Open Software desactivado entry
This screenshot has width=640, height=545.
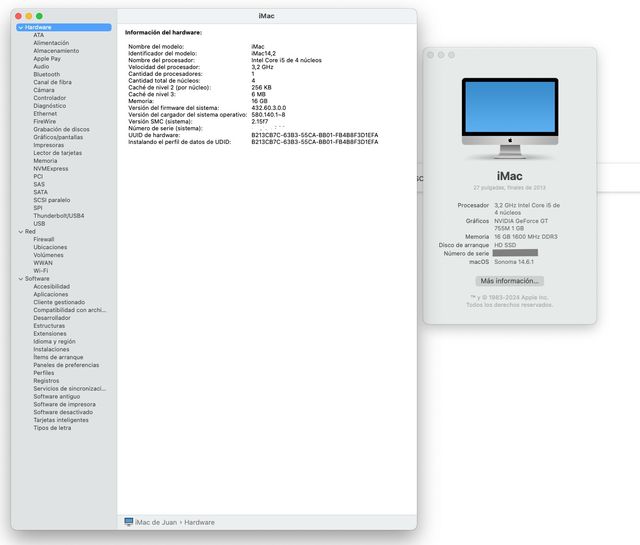pos(63,412)
